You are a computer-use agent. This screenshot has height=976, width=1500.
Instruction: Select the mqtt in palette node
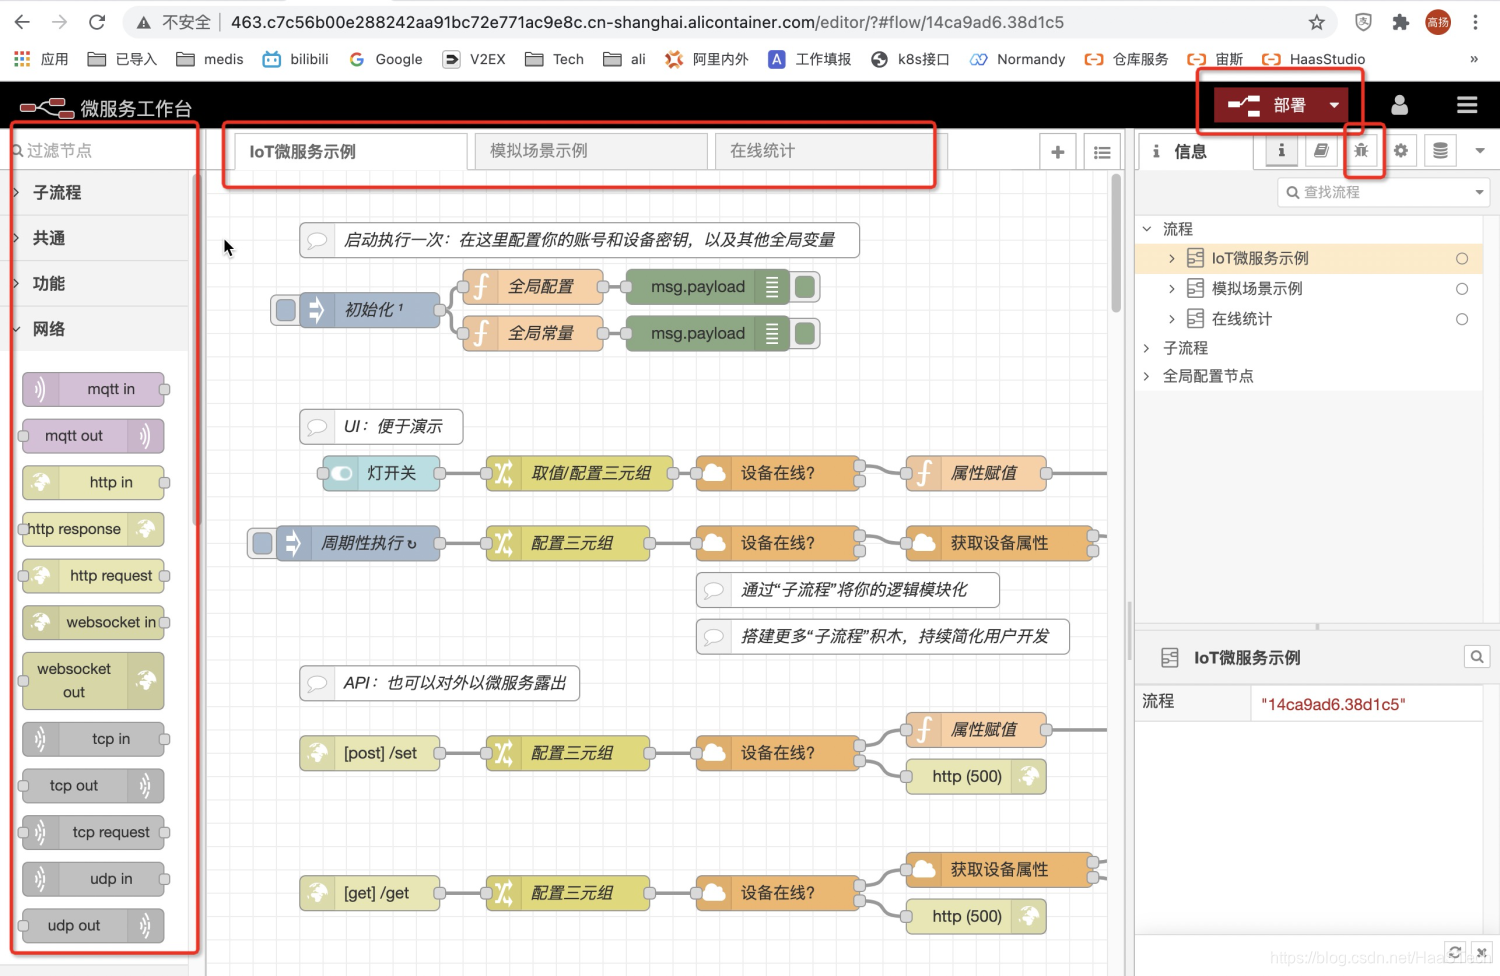[x=94, y=389]
